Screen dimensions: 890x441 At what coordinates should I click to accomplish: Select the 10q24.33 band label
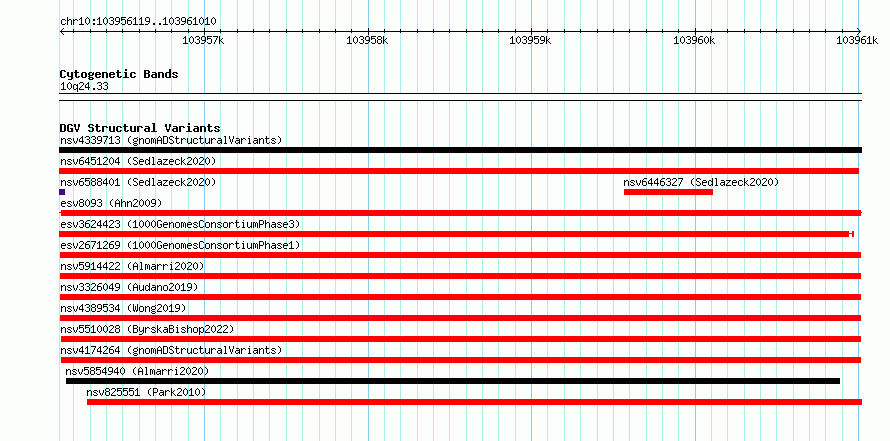pos(84,87)
